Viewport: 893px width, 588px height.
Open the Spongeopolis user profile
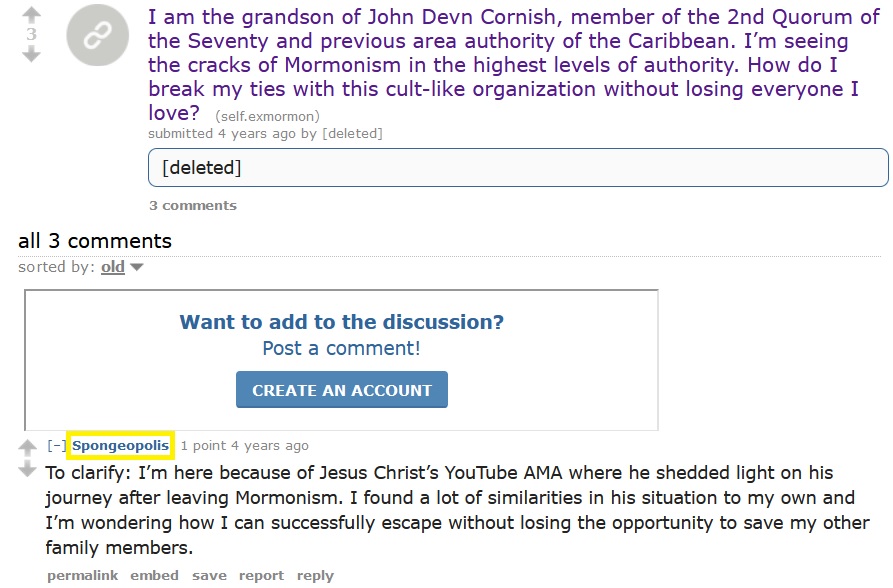(x=120, y=446)
